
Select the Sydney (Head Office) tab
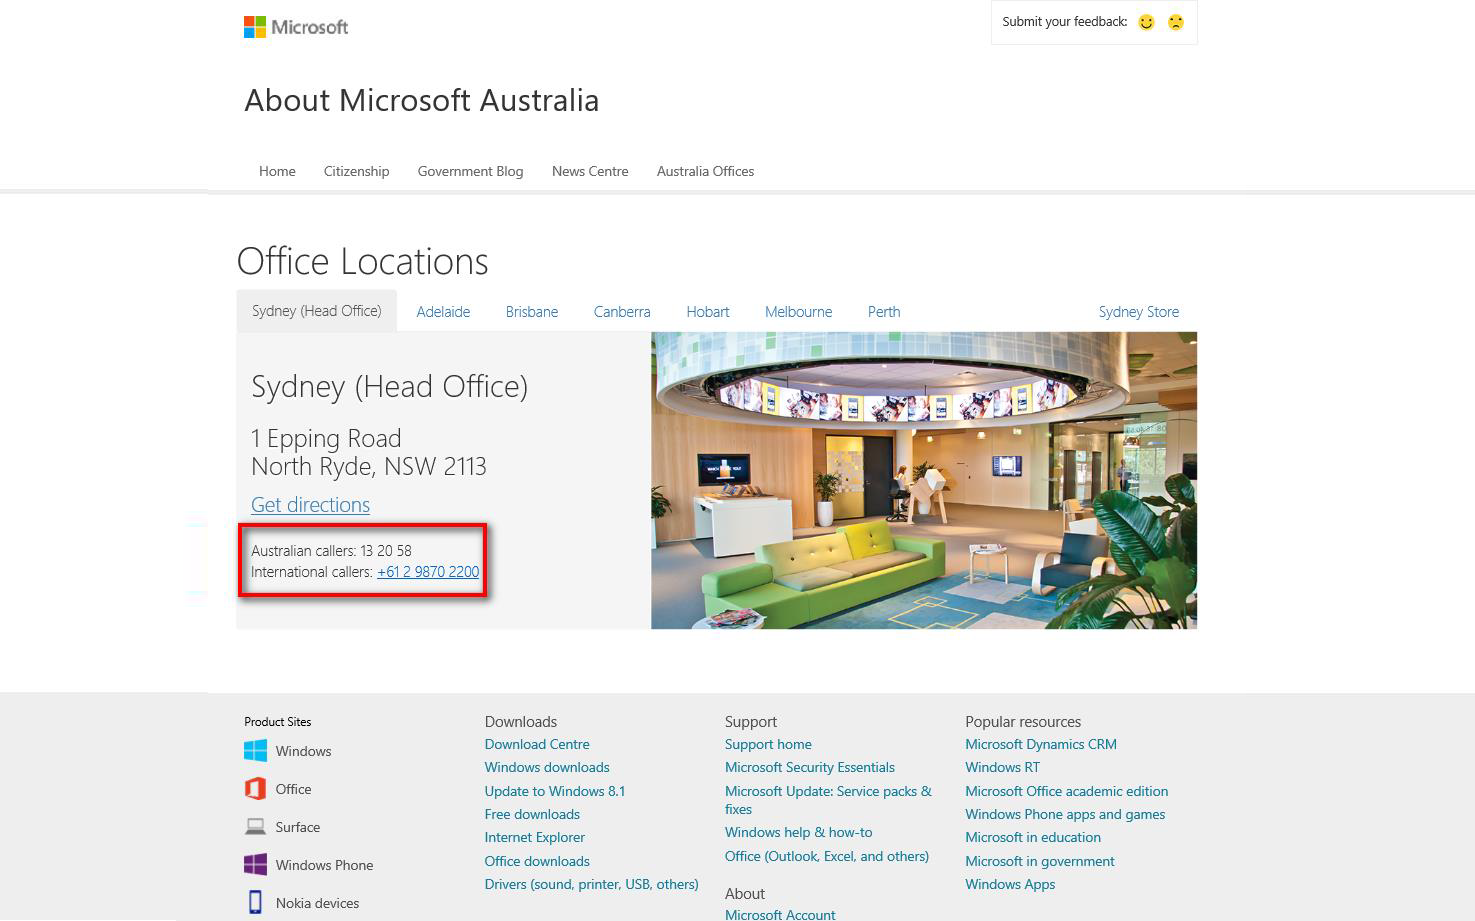click(x=316, y=311)
